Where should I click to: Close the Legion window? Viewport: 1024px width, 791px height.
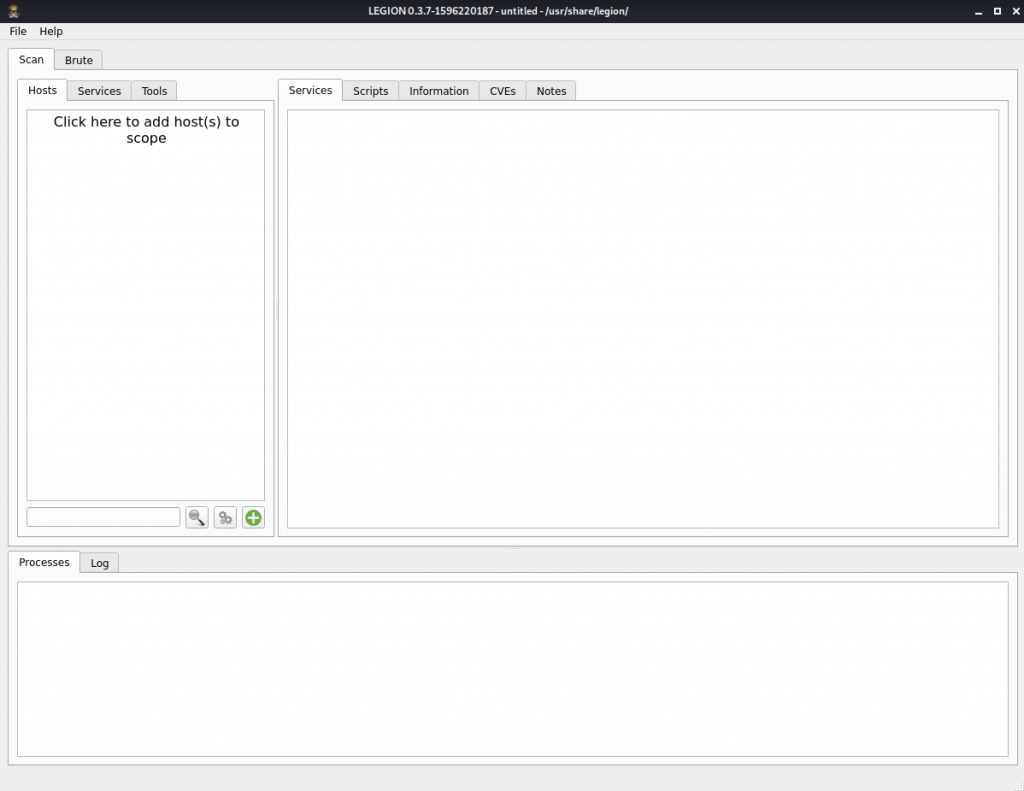tap(1016, 11)
